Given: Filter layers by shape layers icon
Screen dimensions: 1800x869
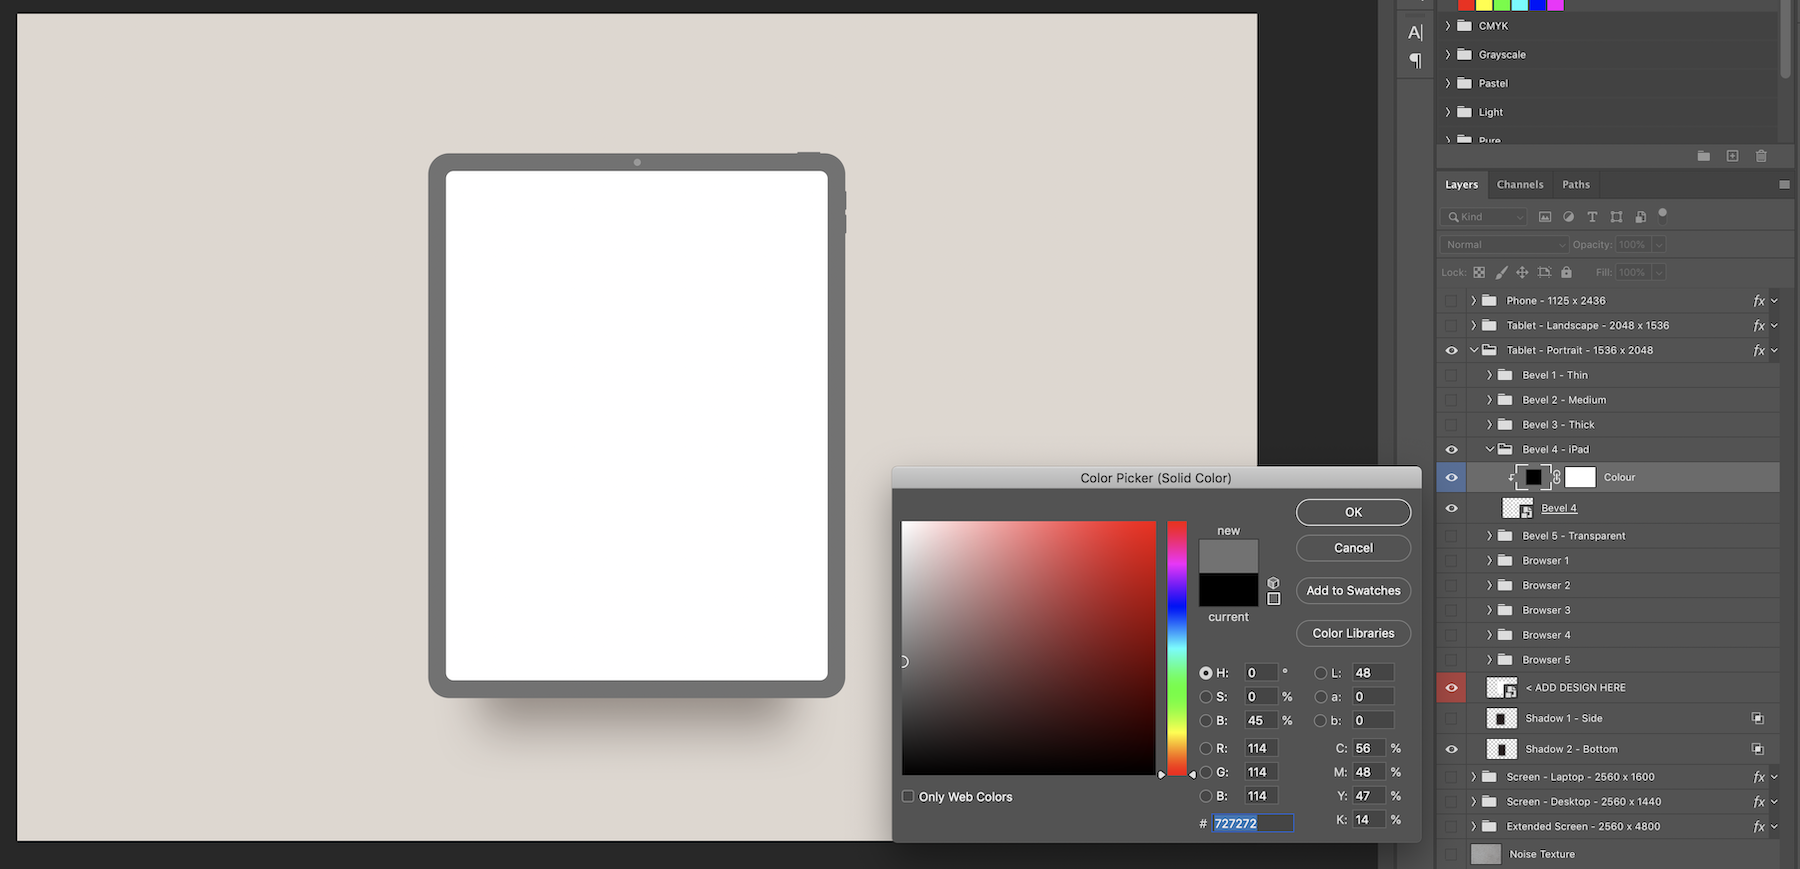Looking at the screenshot, I should tap(1616, 216).
